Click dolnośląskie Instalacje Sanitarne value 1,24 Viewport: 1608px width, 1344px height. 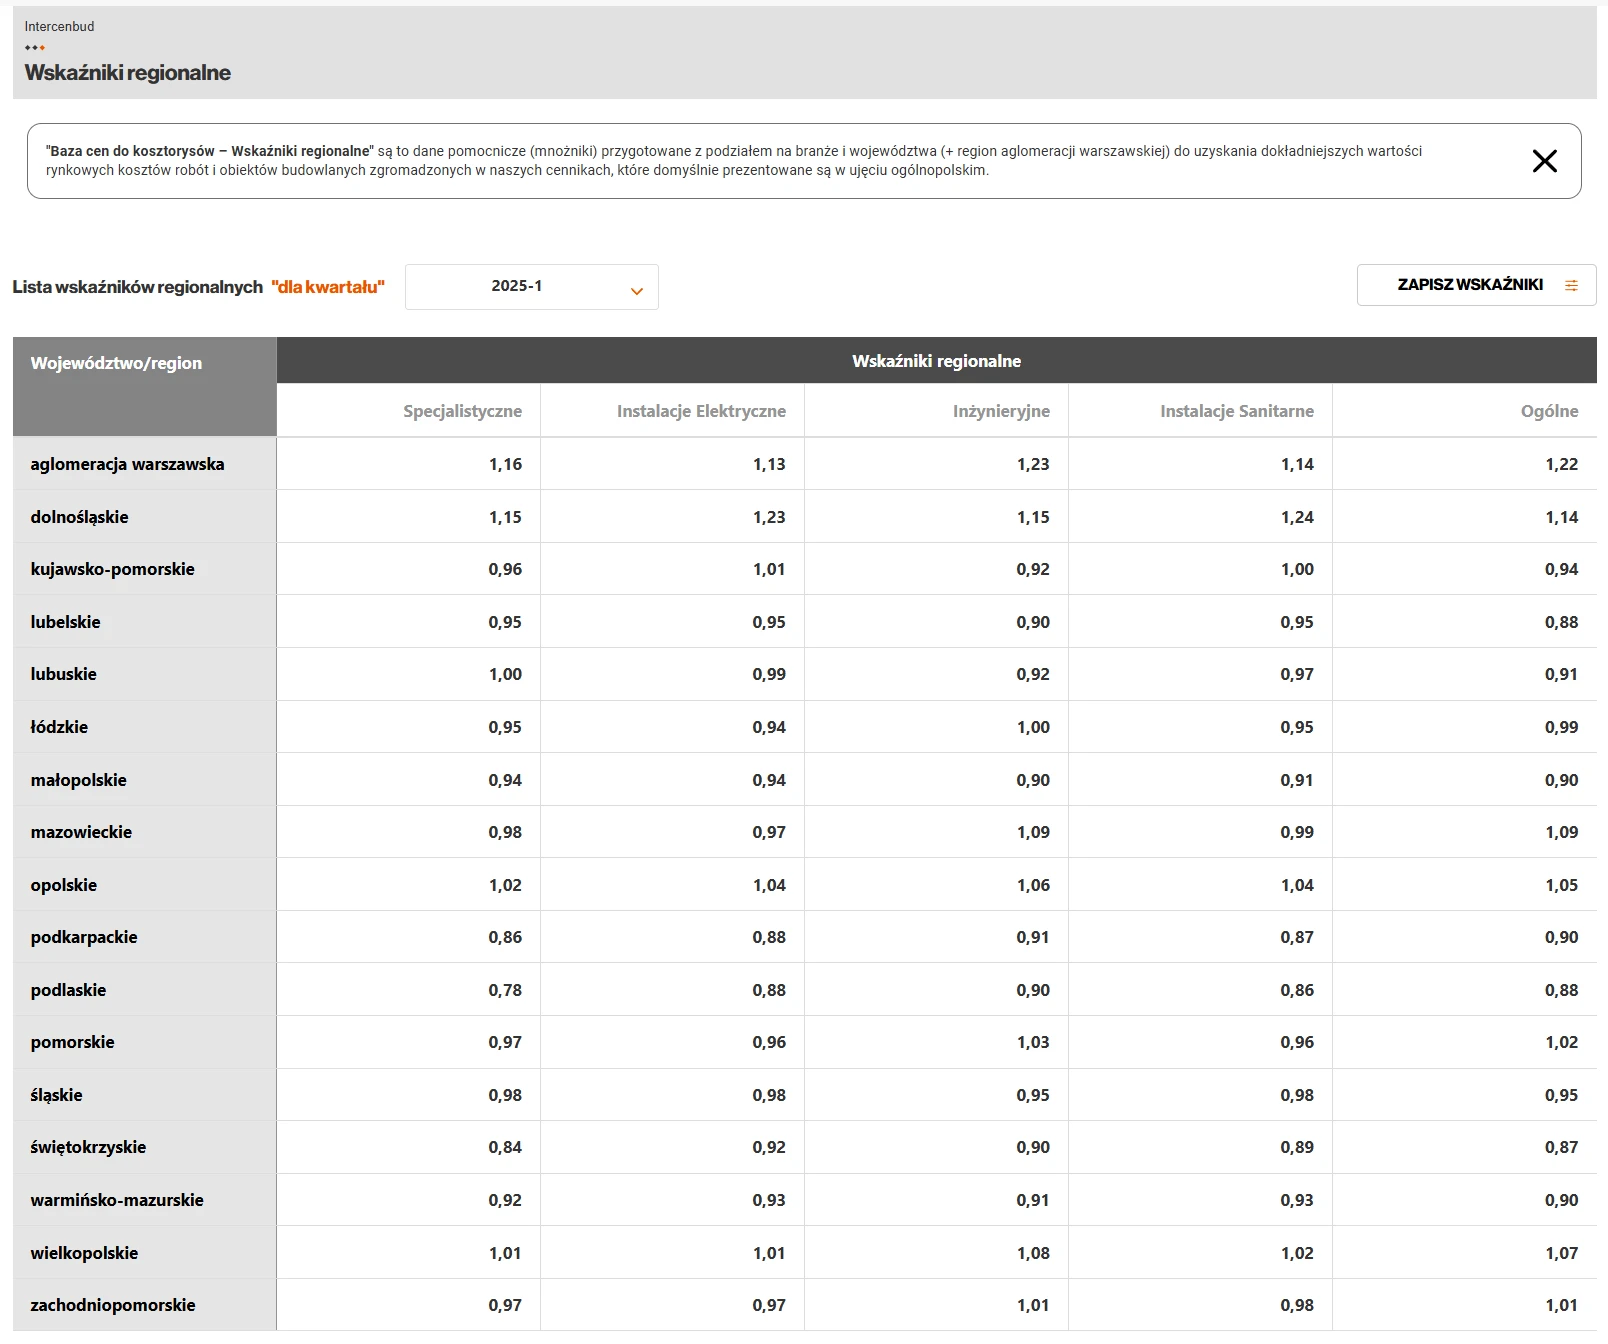point(1297,517)
